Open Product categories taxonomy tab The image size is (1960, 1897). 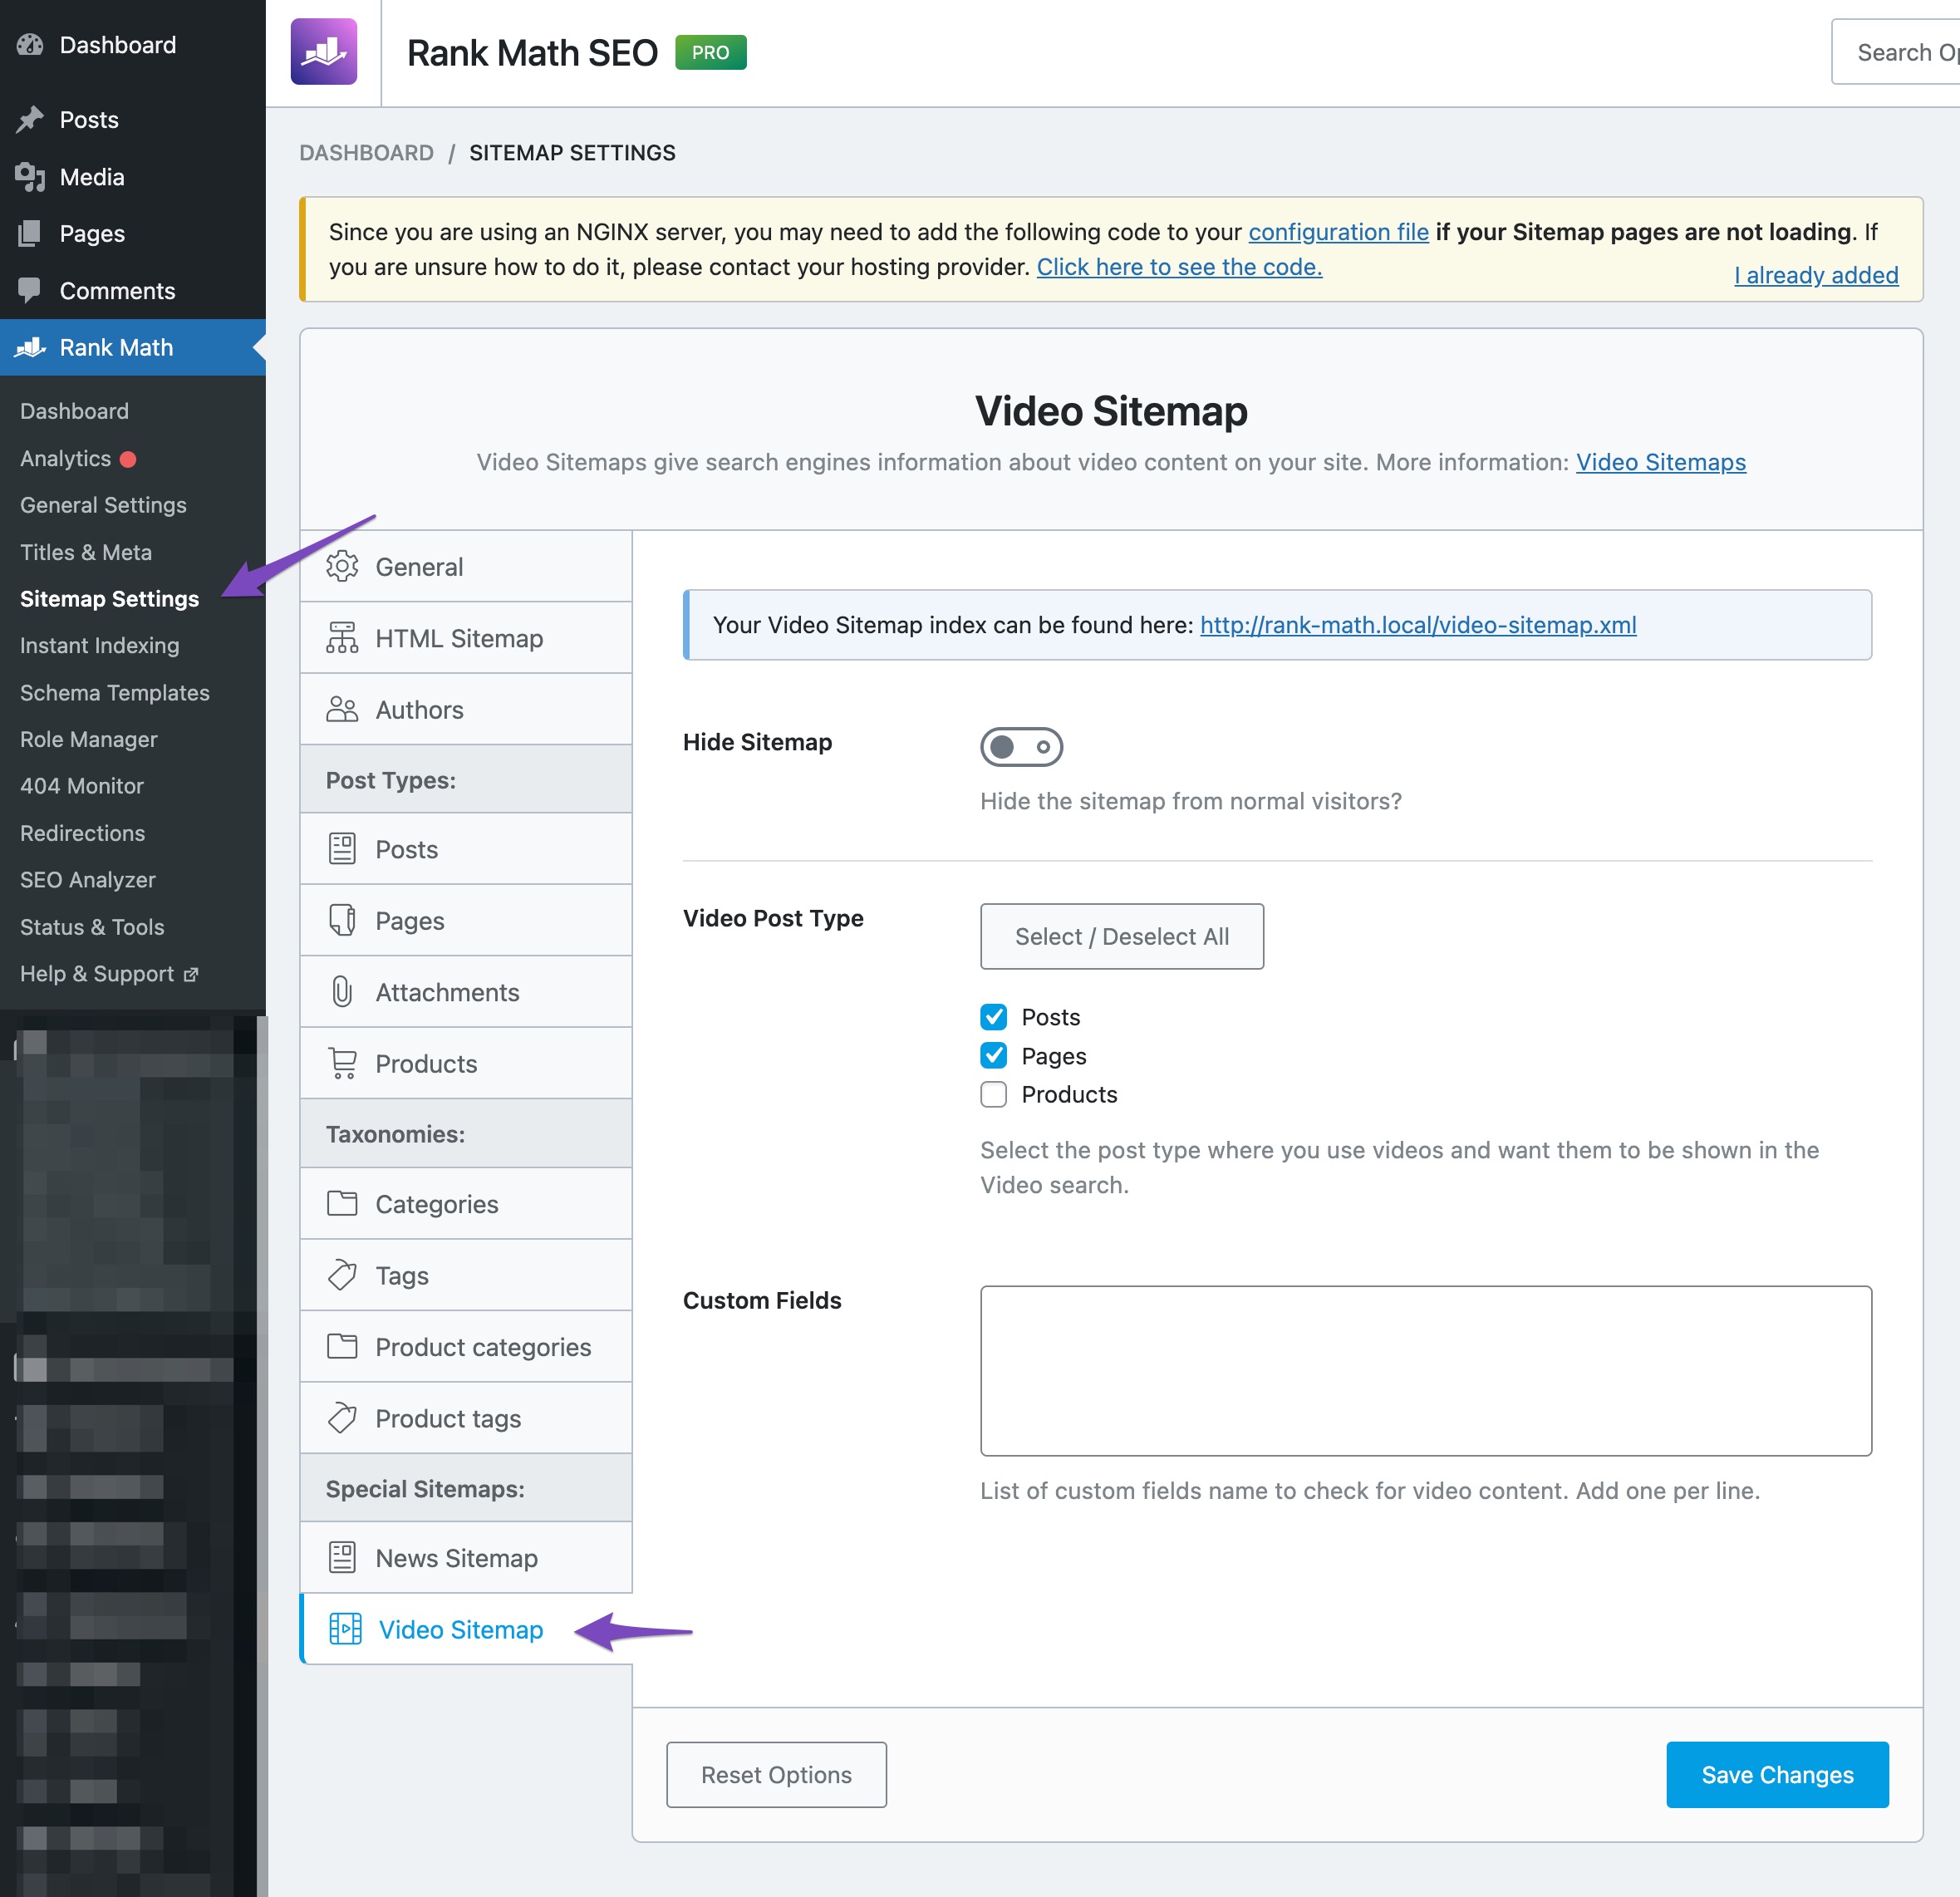click(466, 1346)
